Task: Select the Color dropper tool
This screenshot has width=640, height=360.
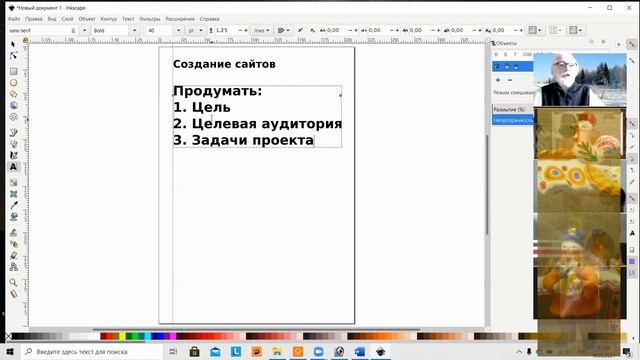Action: [13, 205]
